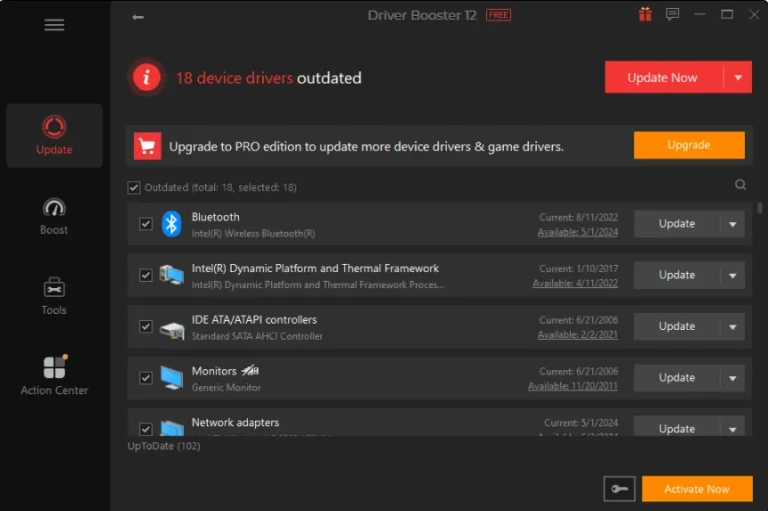Open the feedback chat icon

click(672, 14)
